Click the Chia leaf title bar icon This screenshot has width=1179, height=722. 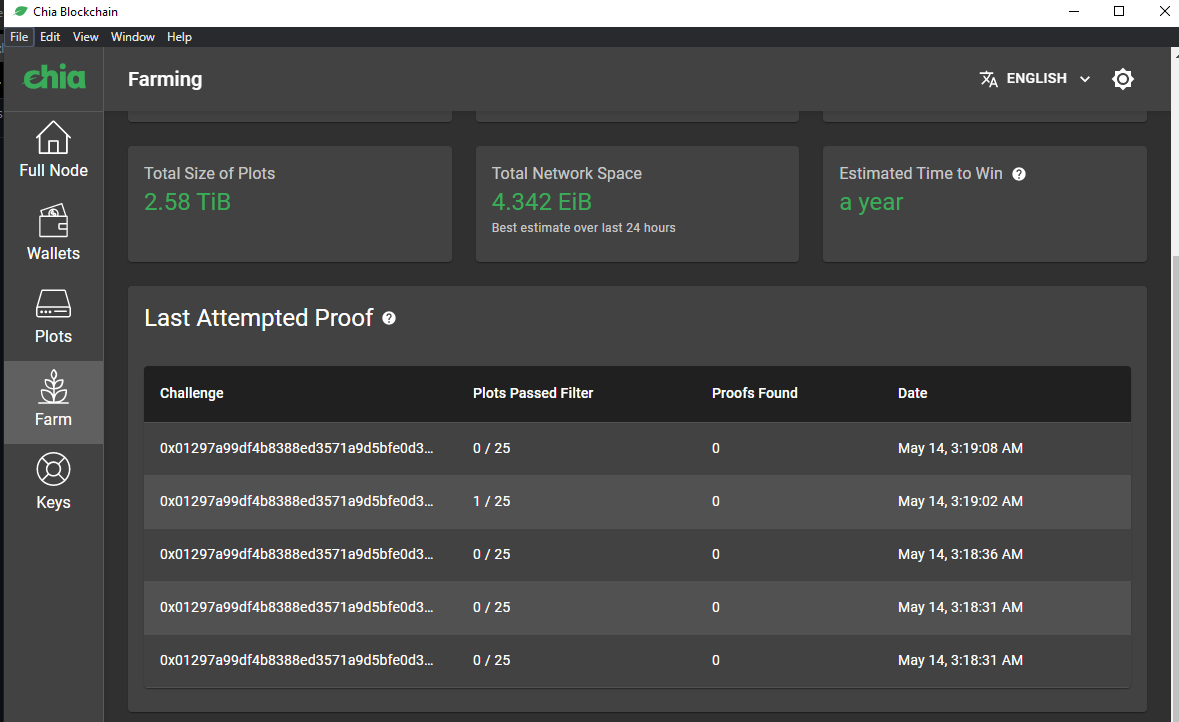pos(20,11)
